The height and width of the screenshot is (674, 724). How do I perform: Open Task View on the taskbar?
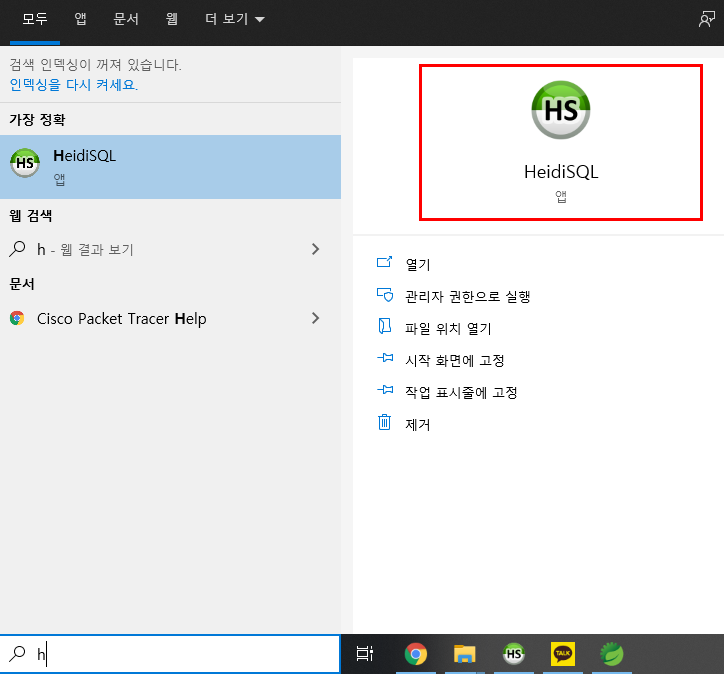click(365, 654)
